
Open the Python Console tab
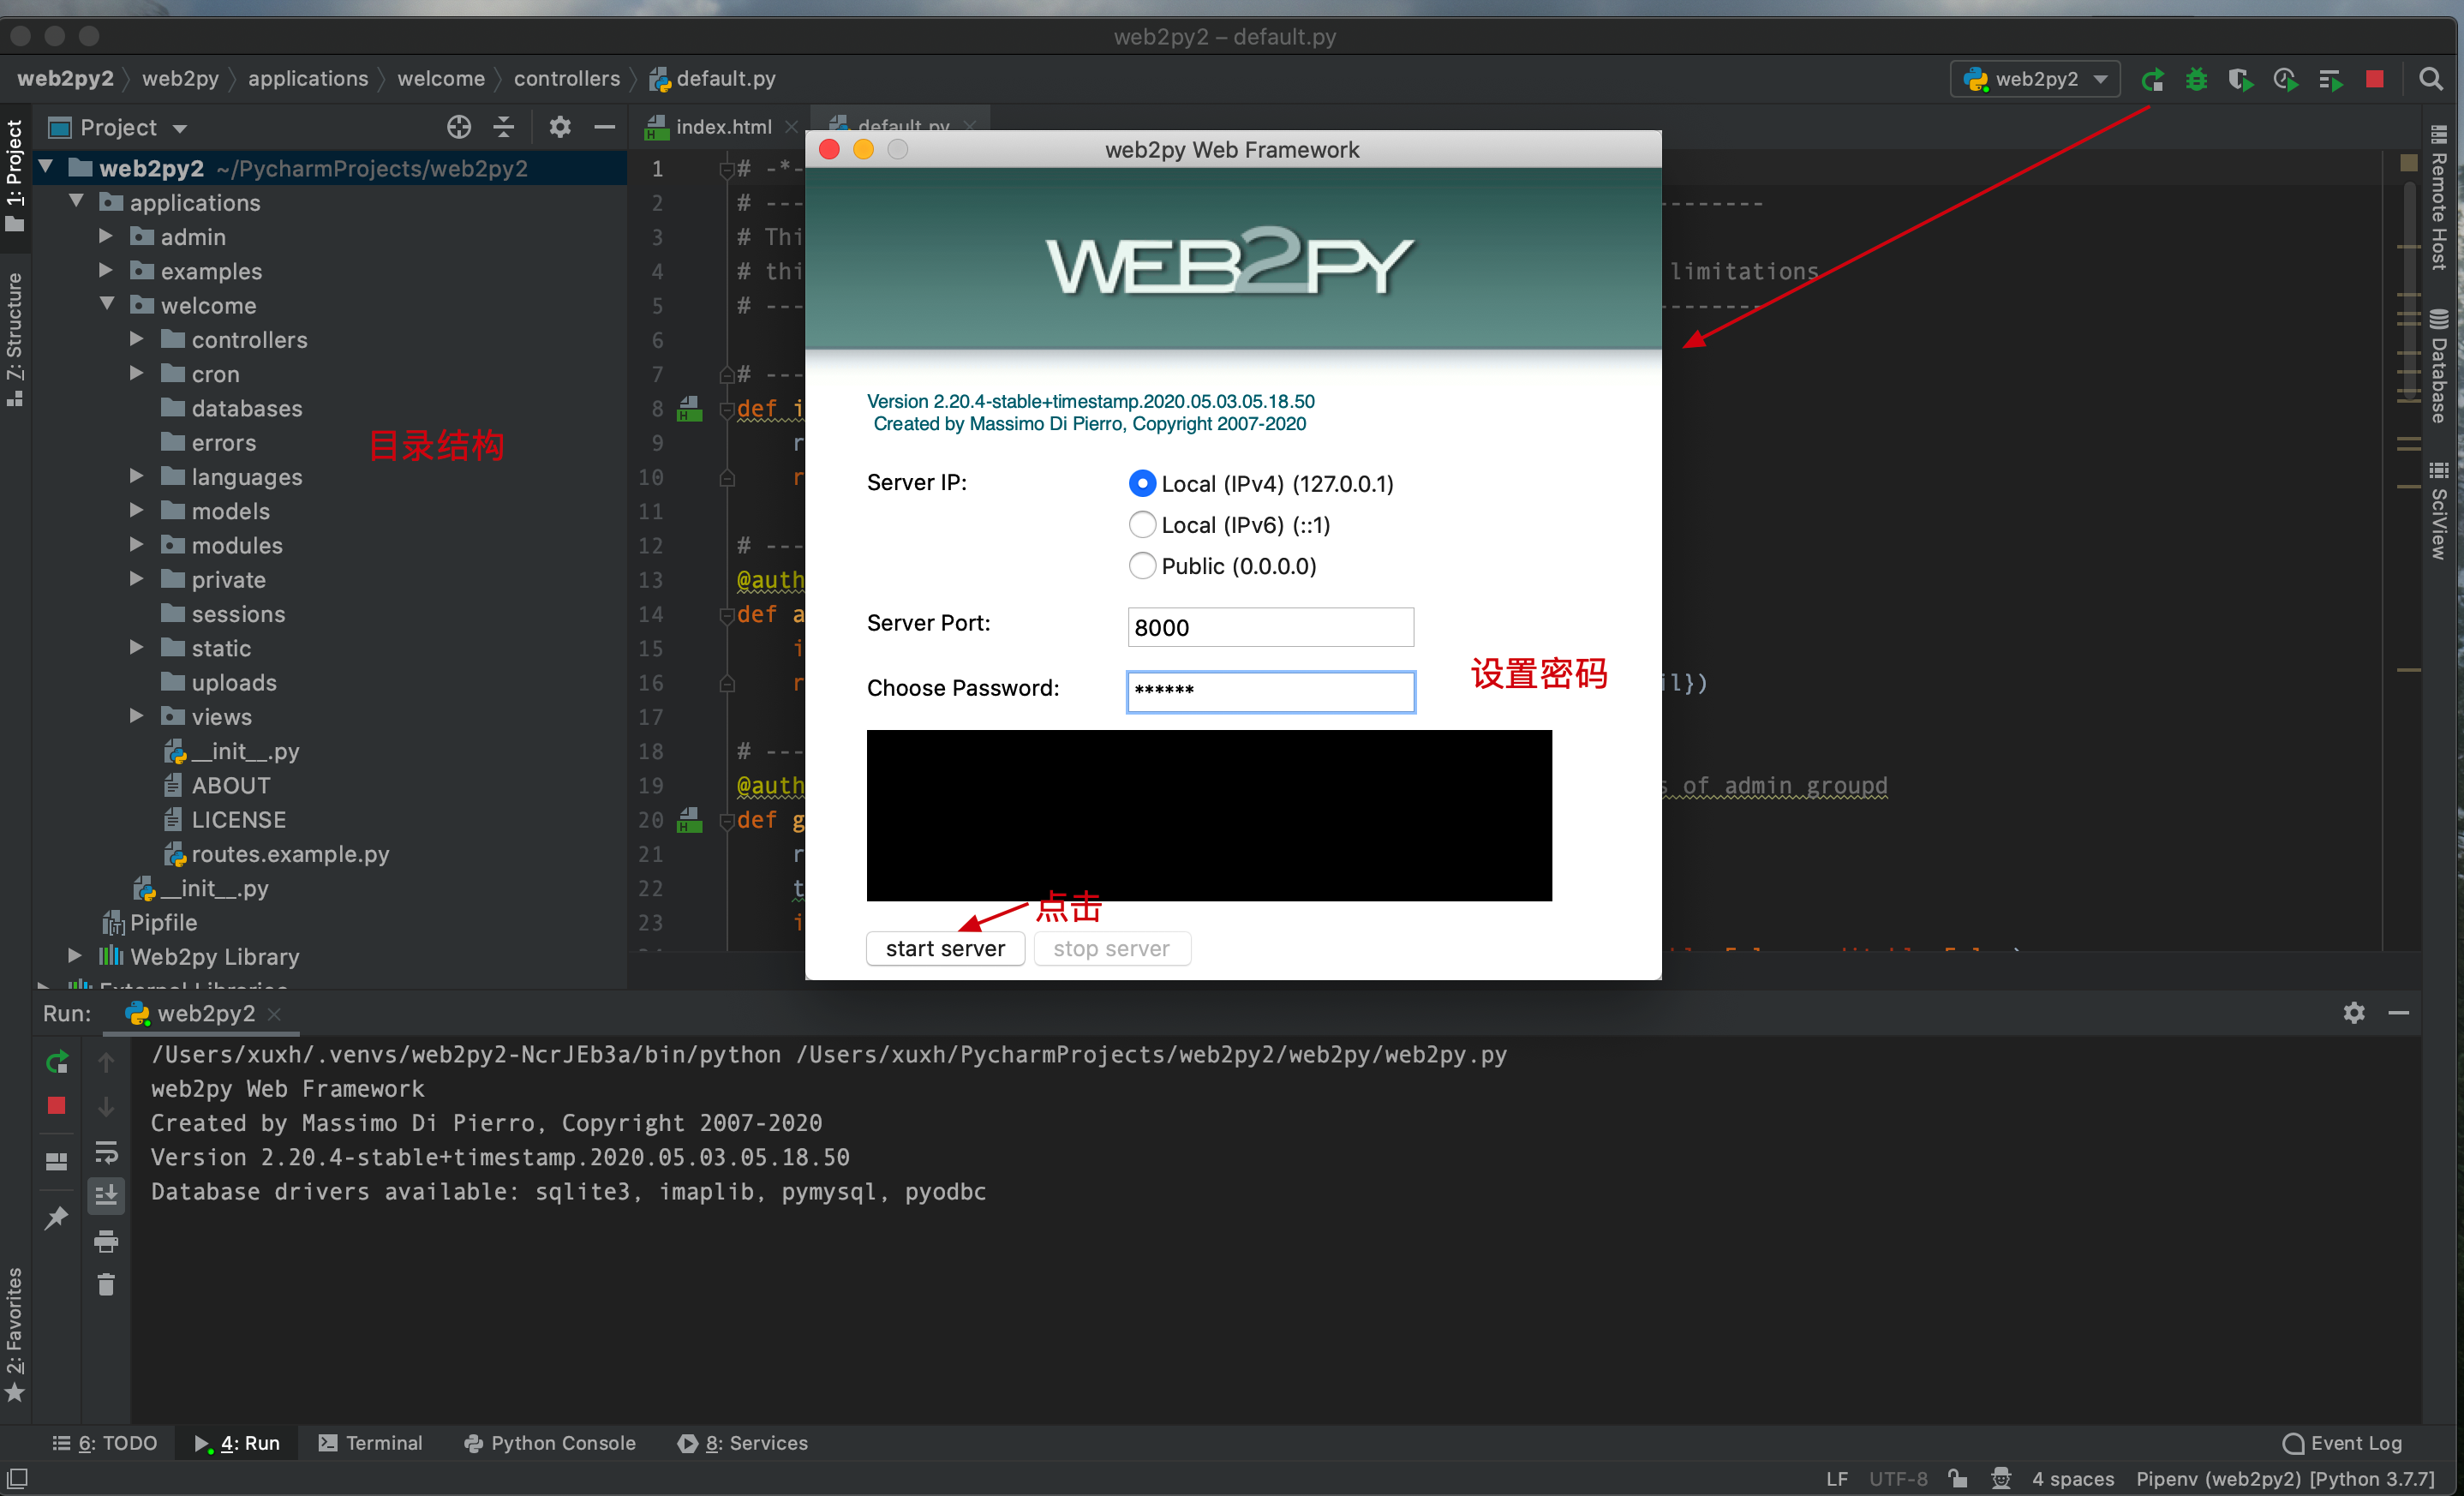tap(550, 1443)
